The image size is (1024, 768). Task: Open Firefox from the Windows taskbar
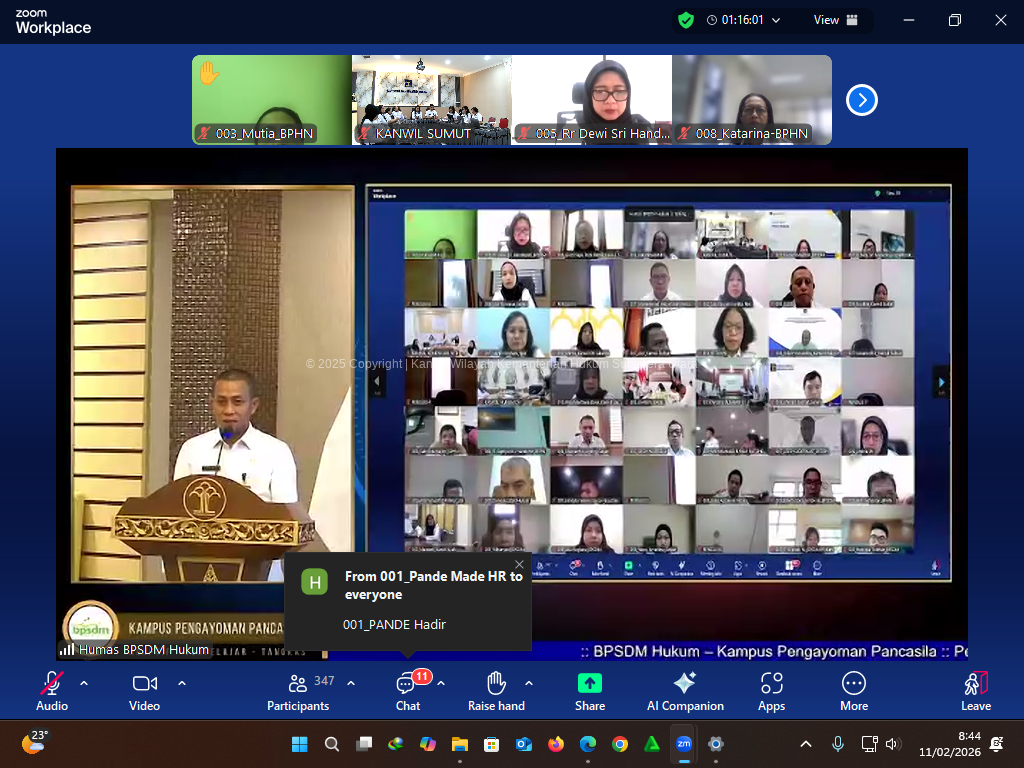point(555,744)
